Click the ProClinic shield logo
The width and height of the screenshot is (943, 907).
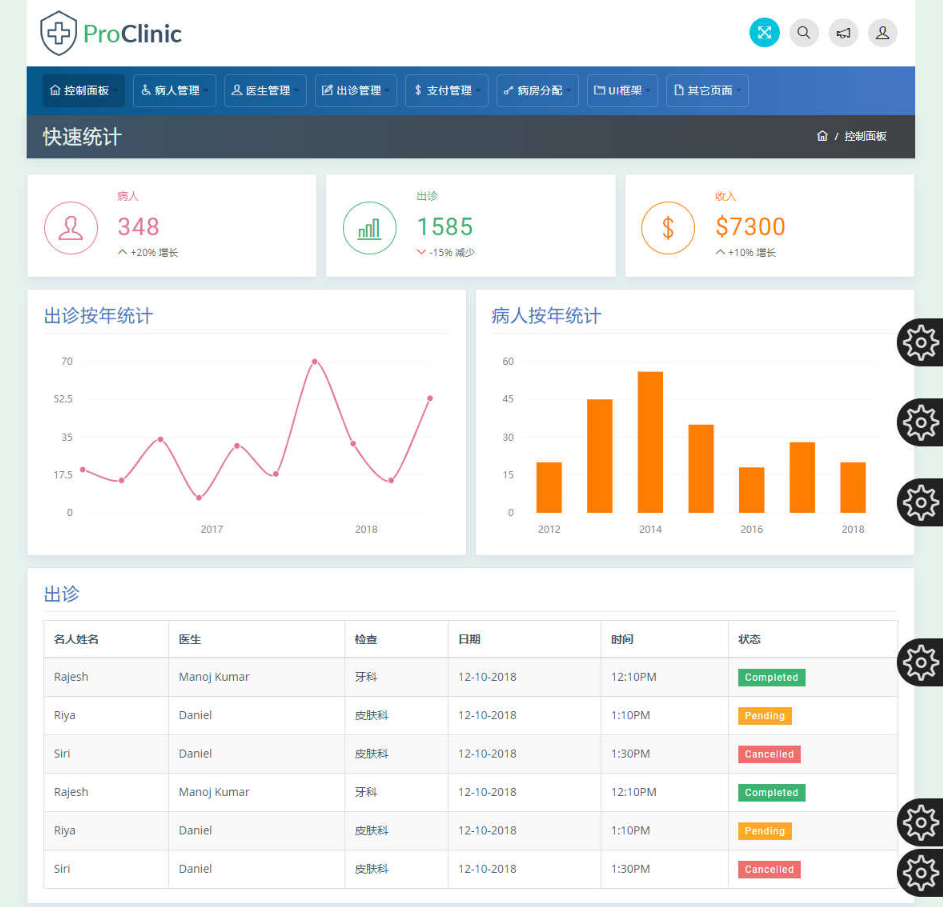click(x=58, y=32)
